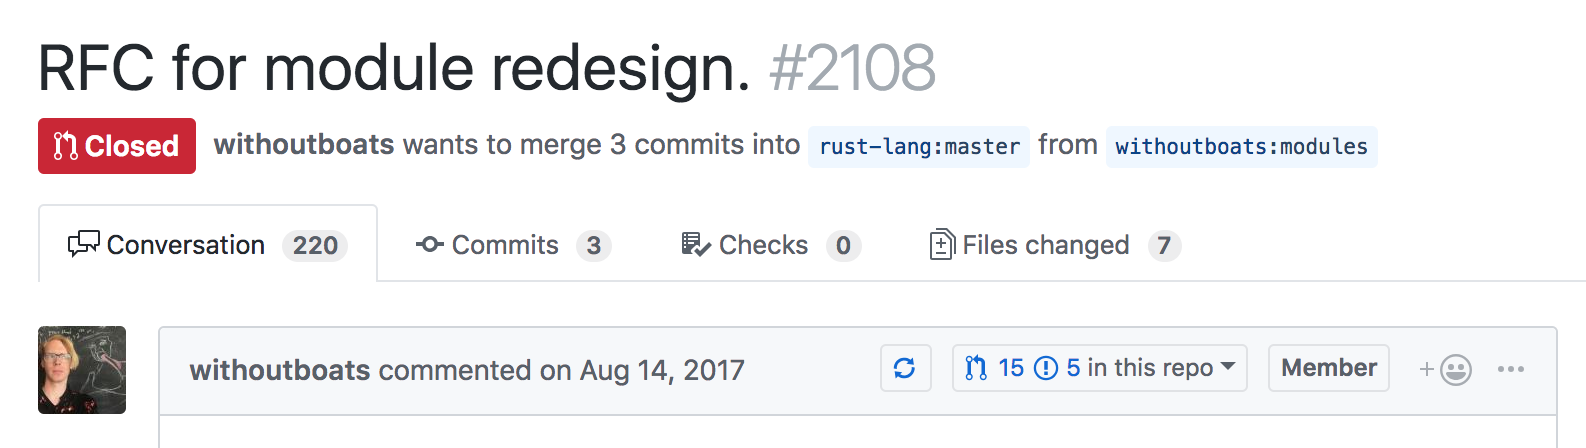Click the Files changed diff icon
Viewport: 1586px width, 448px height.
coord(941,245)
